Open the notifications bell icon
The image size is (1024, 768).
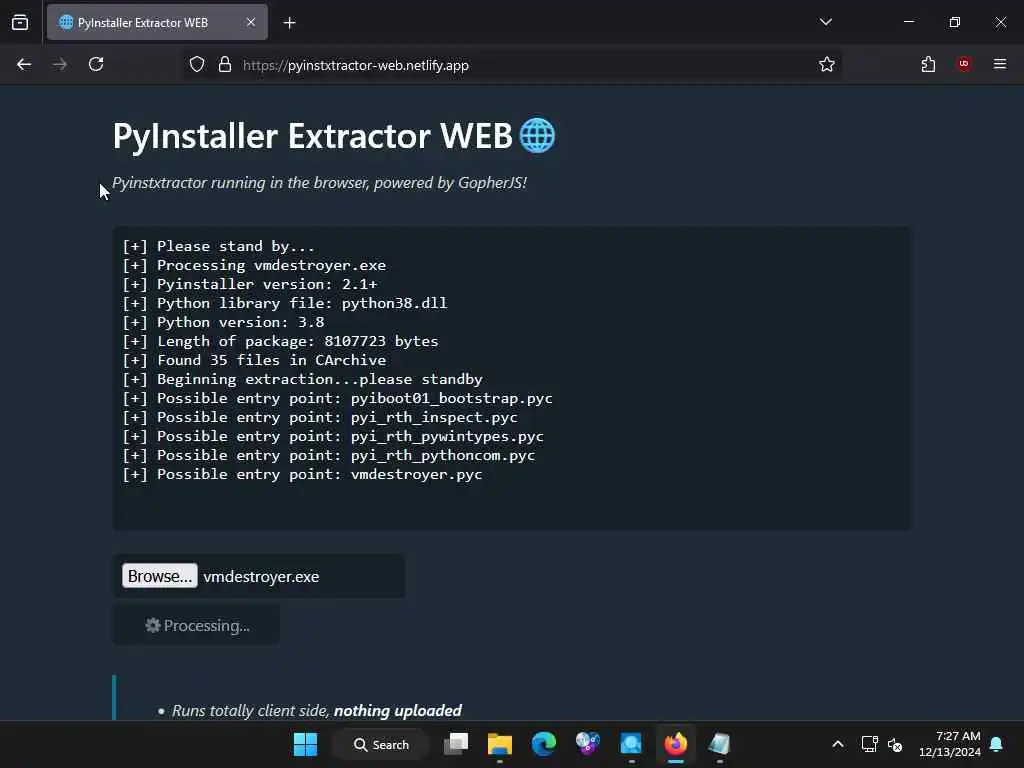coord(997,744)
